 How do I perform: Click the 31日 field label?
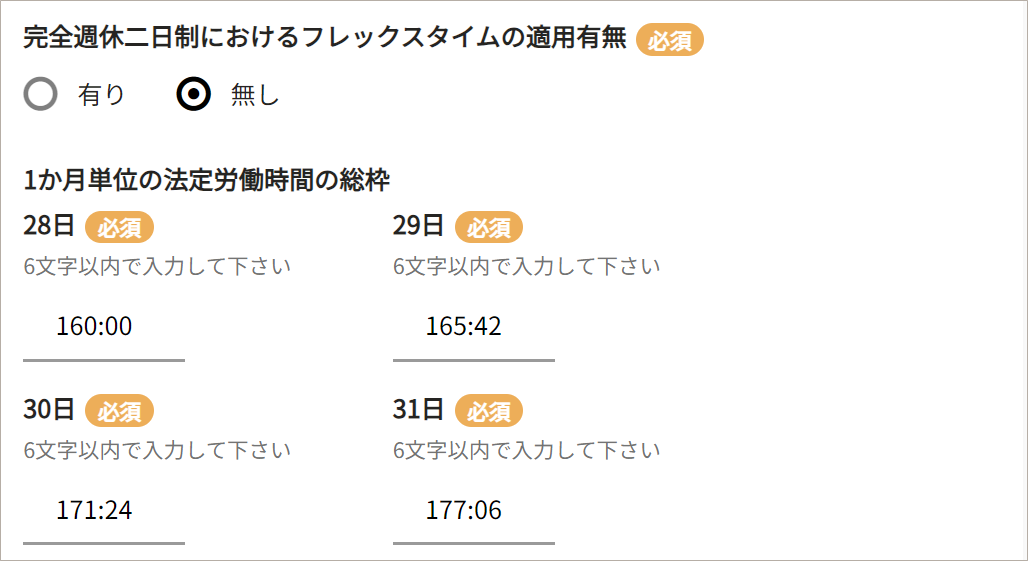pyautogui.click(x=419, y=409)
